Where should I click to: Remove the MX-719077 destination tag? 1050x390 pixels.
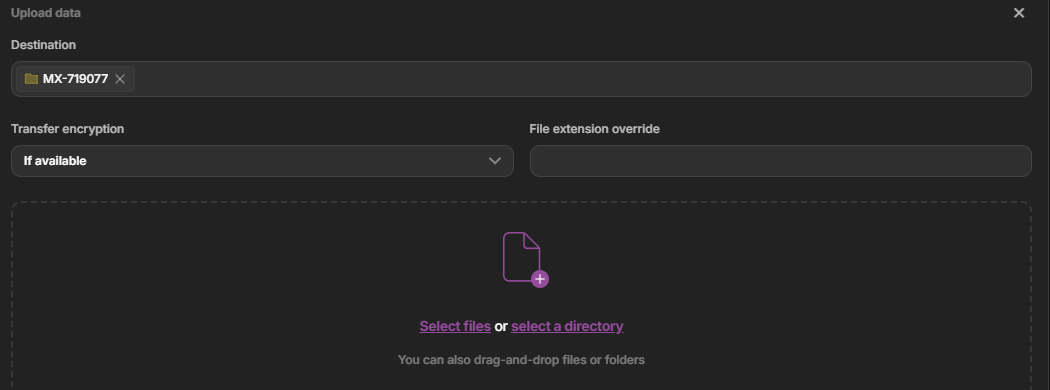[120, 79]
